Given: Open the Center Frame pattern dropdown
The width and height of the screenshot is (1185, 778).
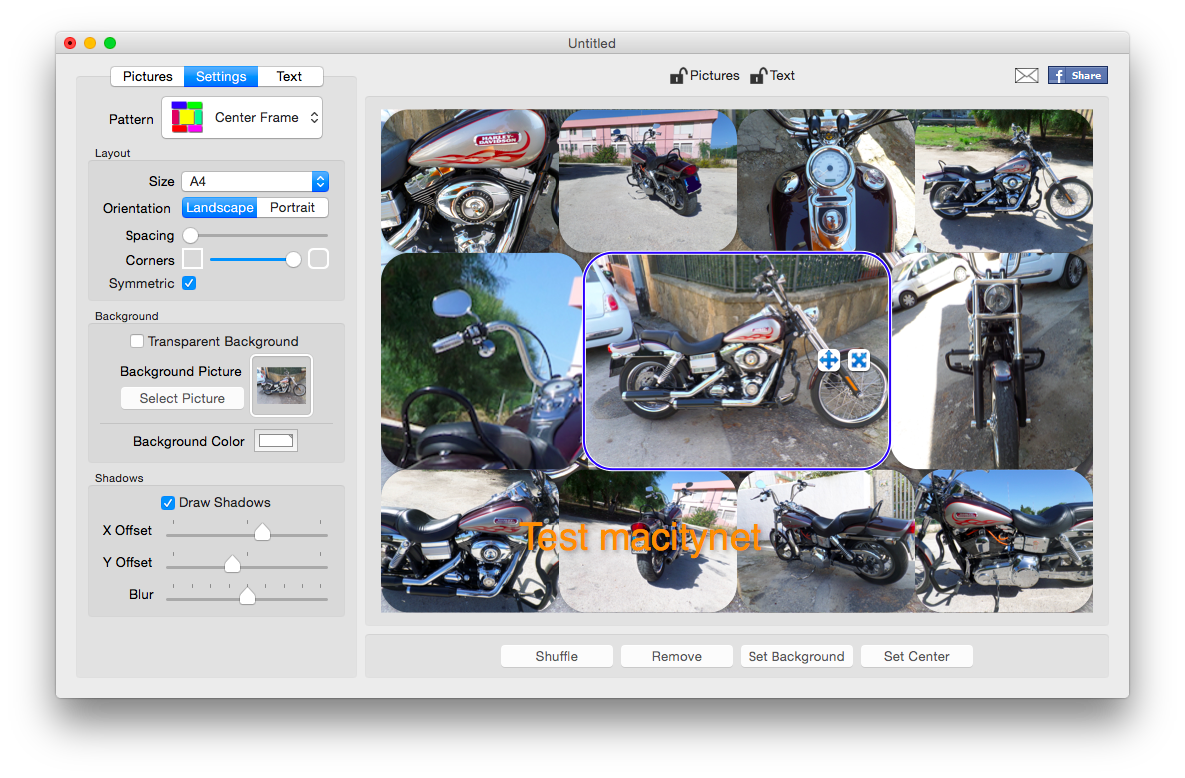Looking at the screenshot, I should pos(242,118).
